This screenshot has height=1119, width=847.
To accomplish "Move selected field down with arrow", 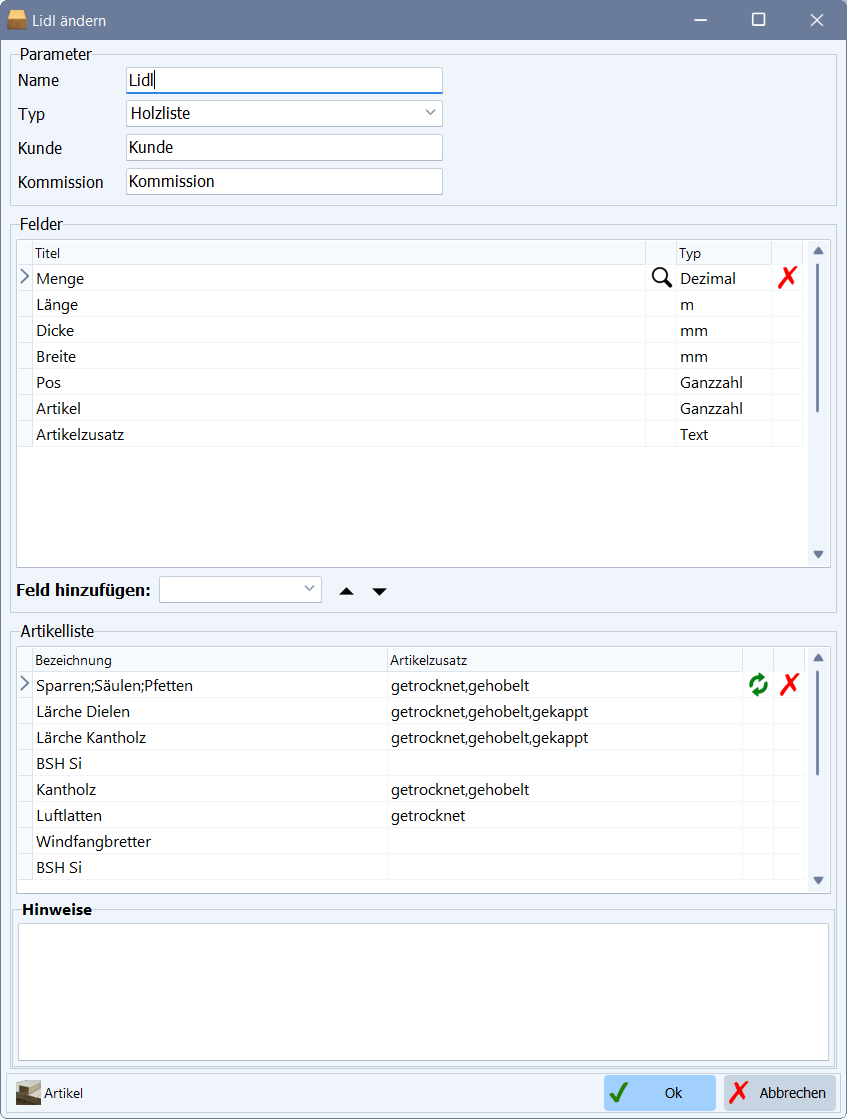I will tap(380, 591).
